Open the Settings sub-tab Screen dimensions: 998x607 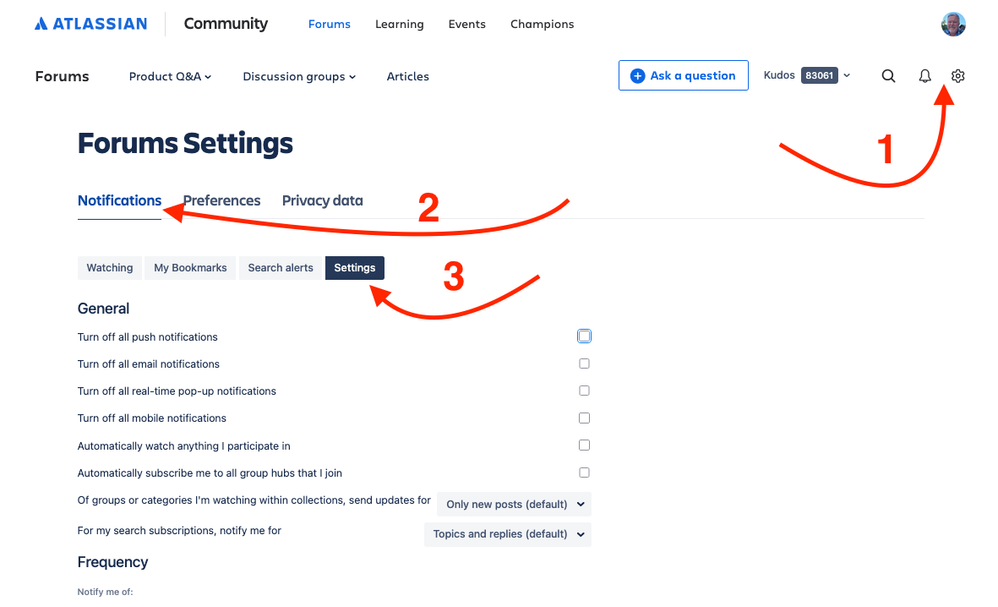click(355, 268)
